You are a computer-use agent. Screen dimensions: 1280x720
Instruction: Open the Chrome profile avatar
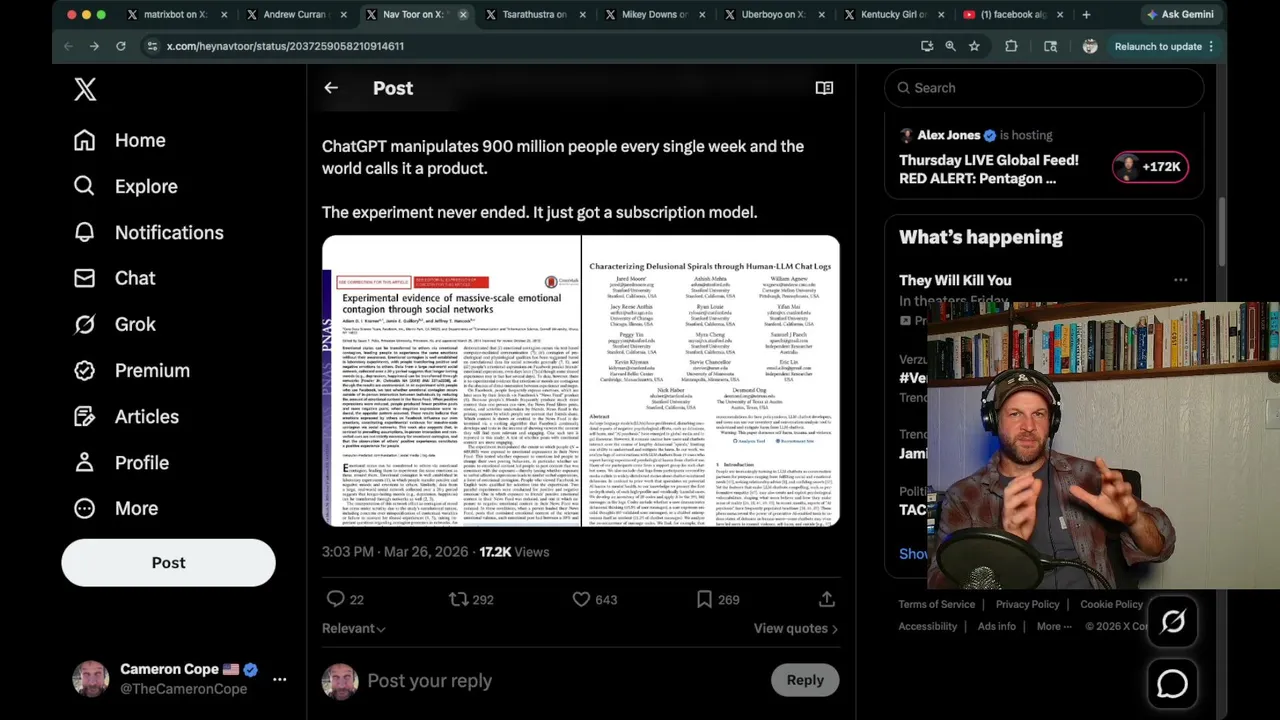[1090, 46]
